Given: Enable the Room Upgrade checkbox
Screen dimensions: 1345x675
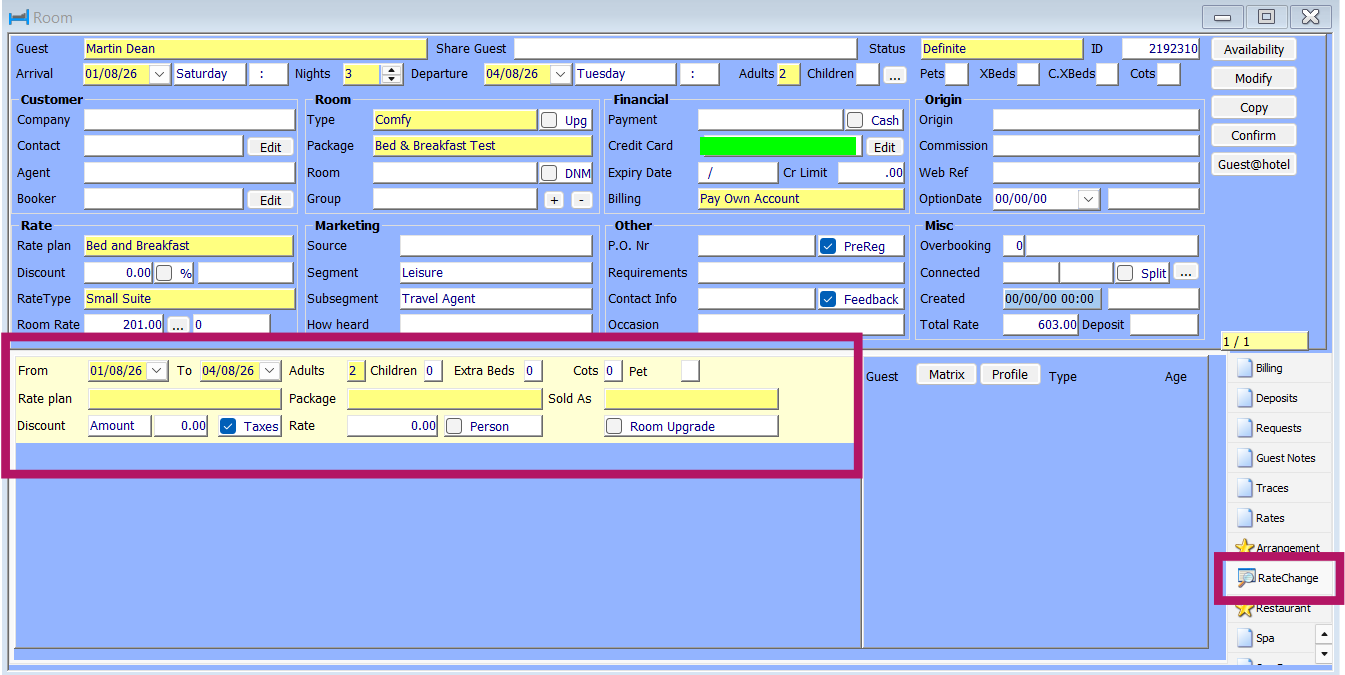Looking at the screenshot, I should [x=615, y=426].
